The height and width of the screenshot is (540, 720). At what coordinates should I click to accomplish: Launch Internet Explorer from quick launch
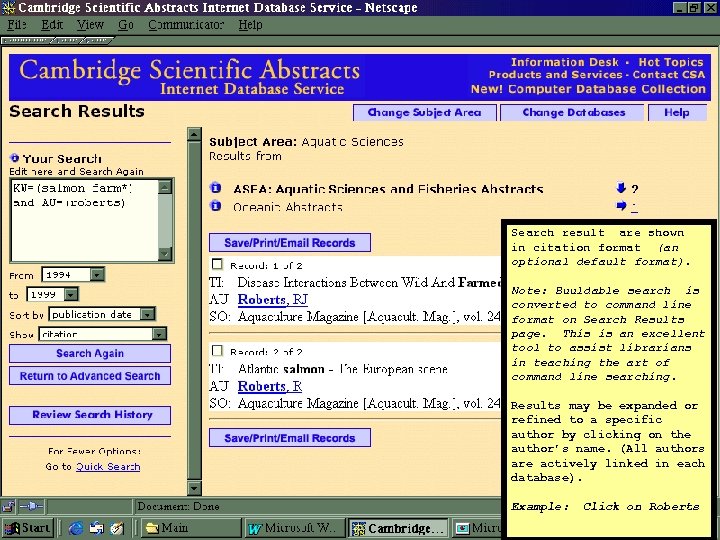point(76,528)
